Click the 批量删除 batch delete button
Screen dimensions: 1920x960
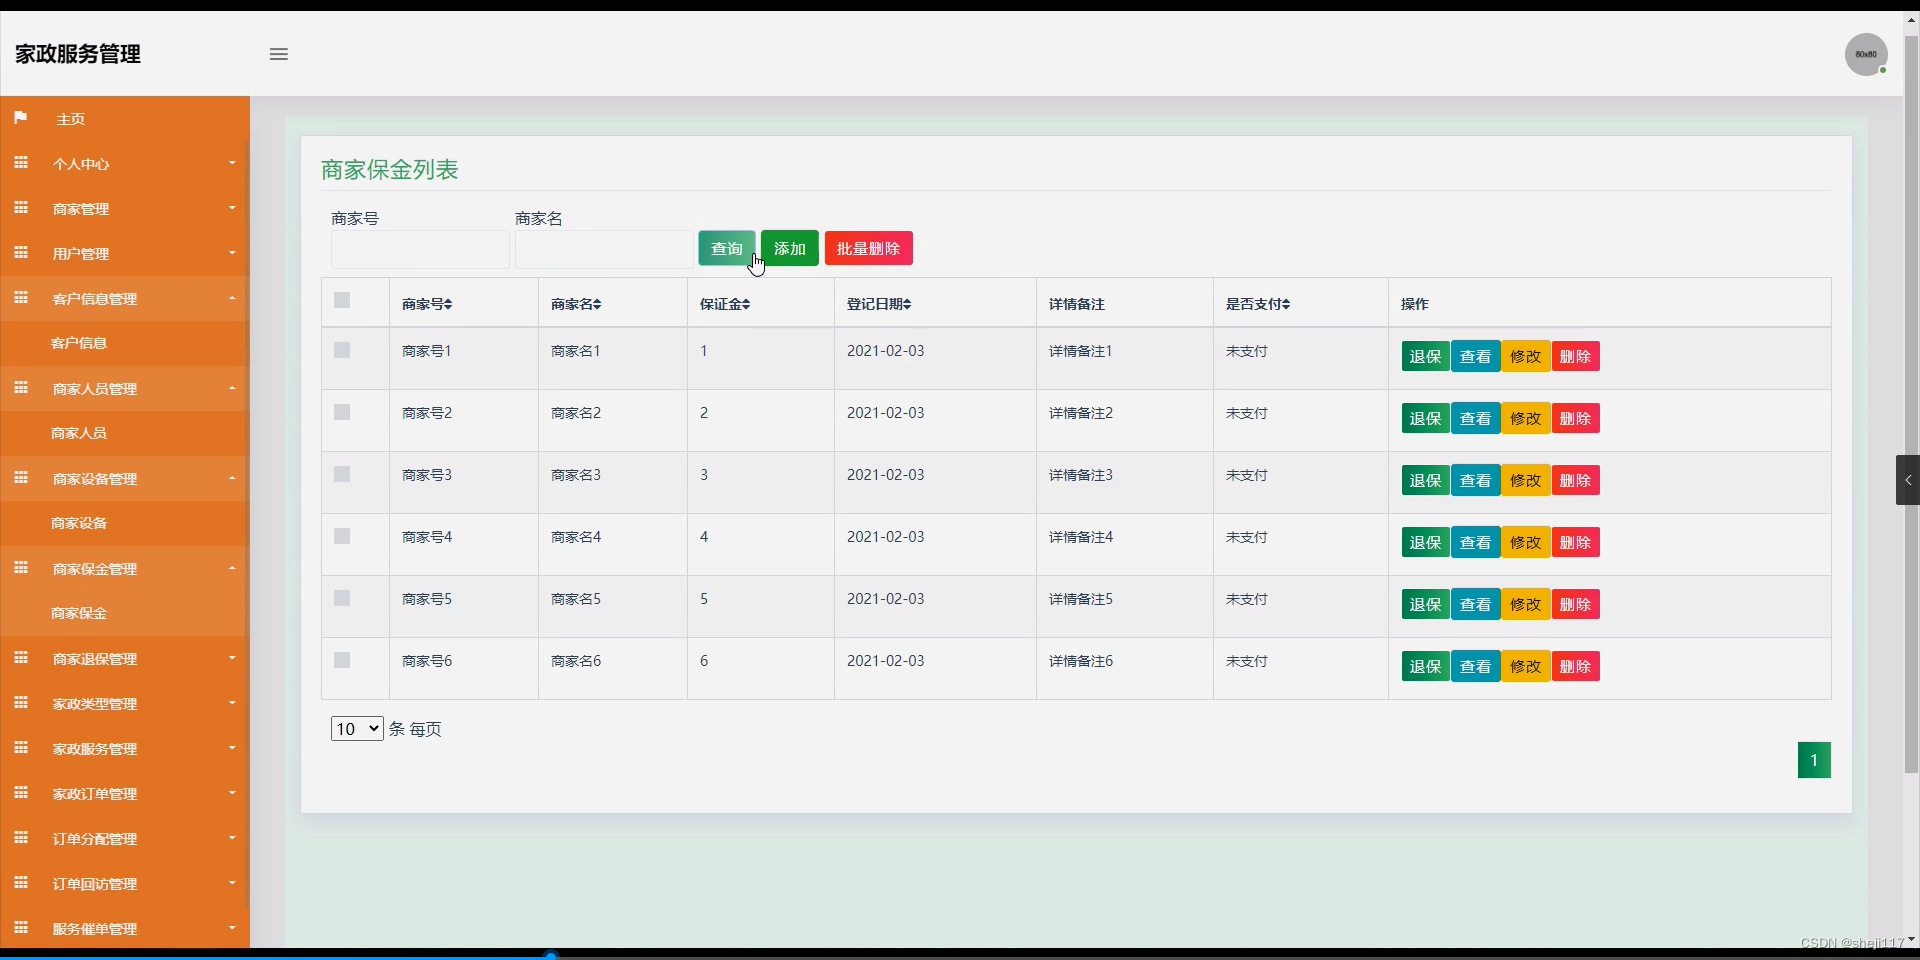[867, 248]
